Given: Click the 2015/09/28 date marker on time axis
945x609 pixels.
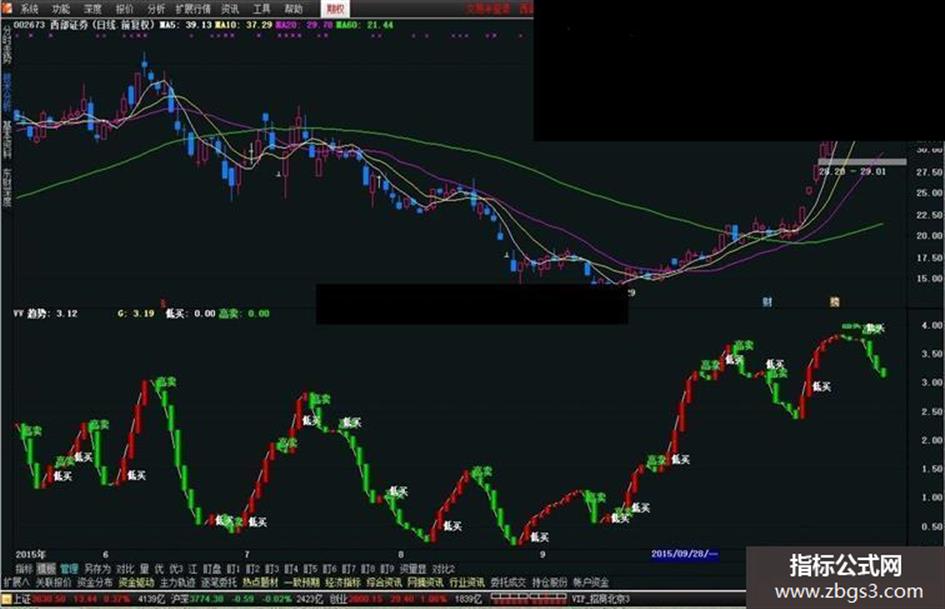Looking at the screenshot, I should tap(685, 554).
